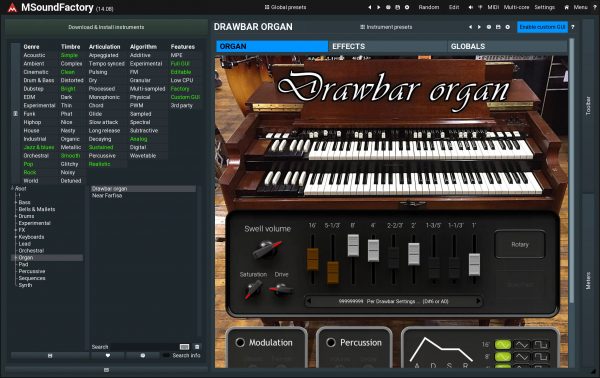Click the save preset icon below browser
The width and height of the screenshot is (600, 378).
50,355
